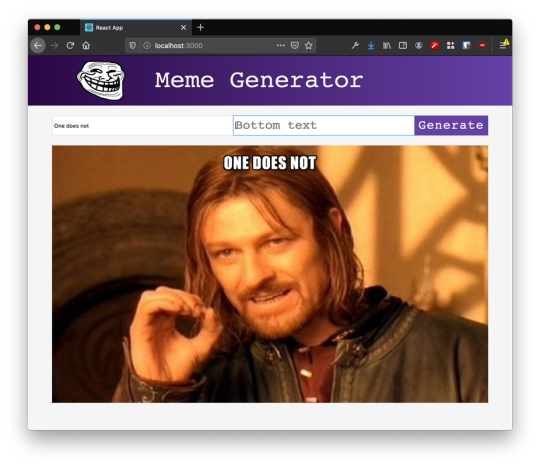Maximize the window with the green button
Viewport: 540px width, 467px height.
[58, 27]
